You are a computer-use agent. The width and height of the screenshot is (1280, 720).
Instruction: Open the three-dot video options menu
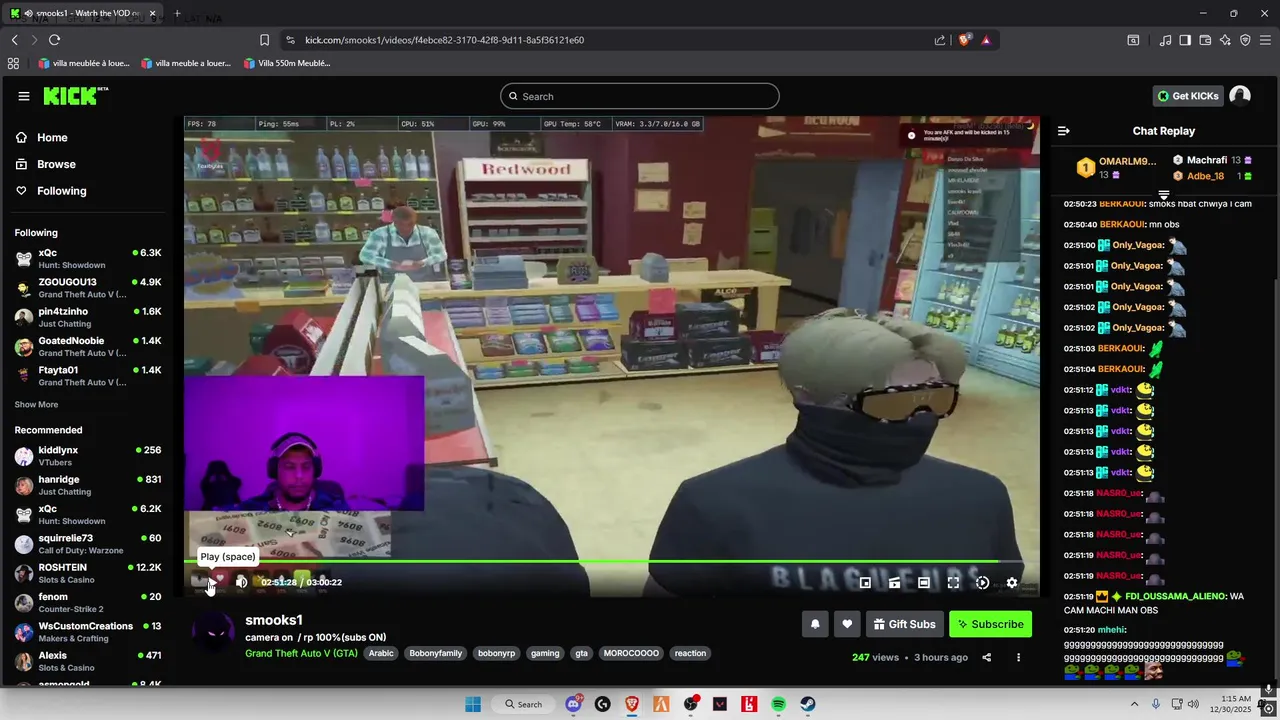pos(1018,657)
